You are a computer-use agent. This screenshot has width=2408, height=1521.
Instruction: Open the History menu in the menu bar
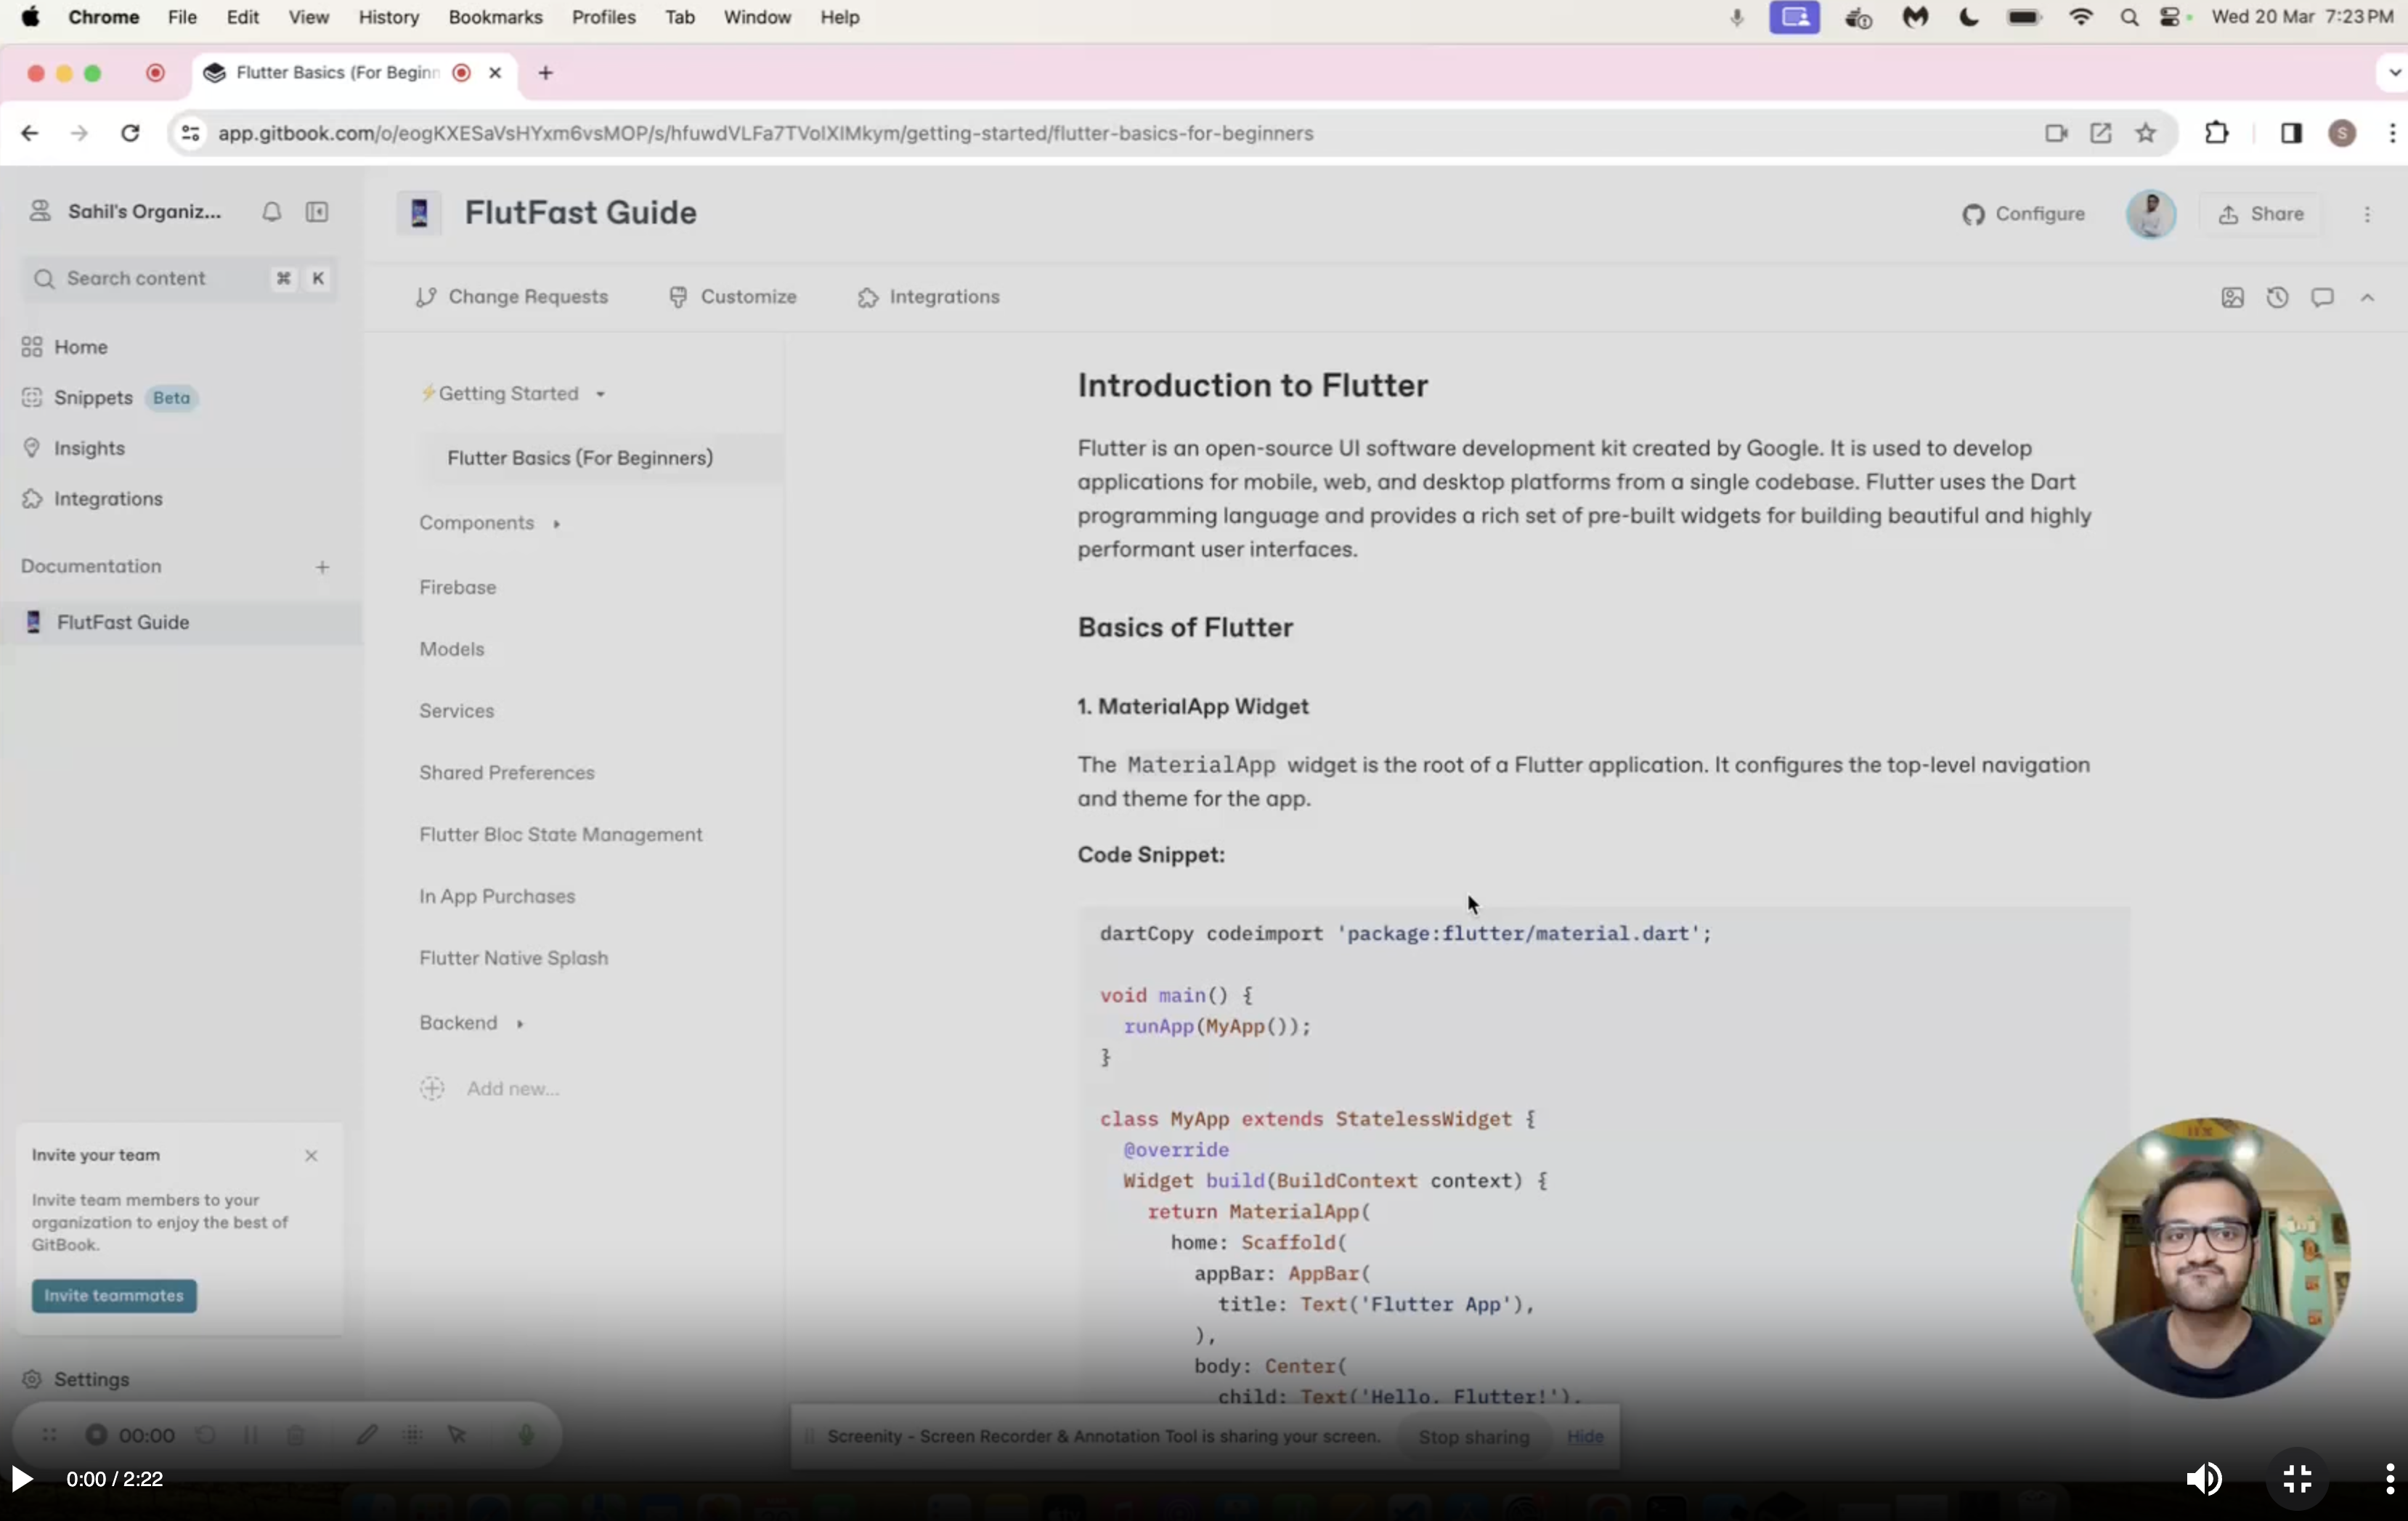pyautogui.click(x=388, y=17)
